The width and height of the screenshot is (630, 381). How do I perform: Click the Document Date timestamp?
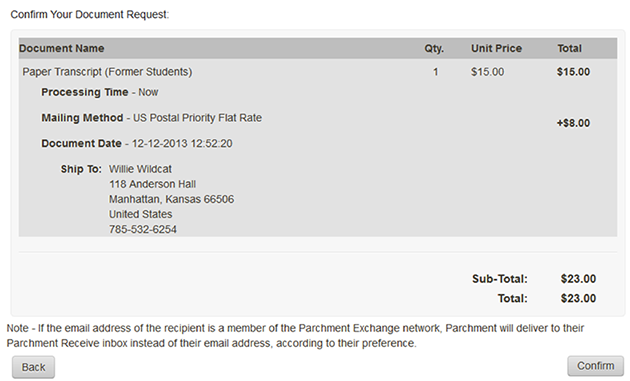coord(182,143)
